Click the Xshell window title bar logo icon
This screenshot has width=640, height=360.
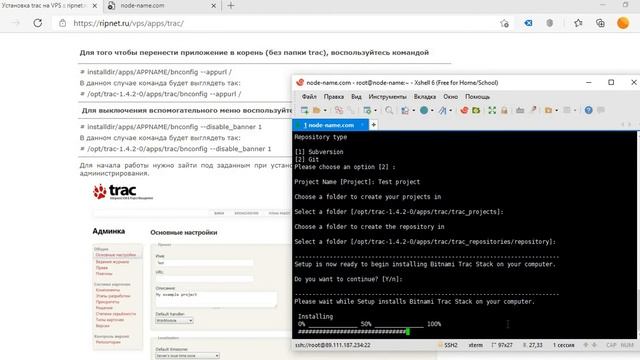point(300,82)
